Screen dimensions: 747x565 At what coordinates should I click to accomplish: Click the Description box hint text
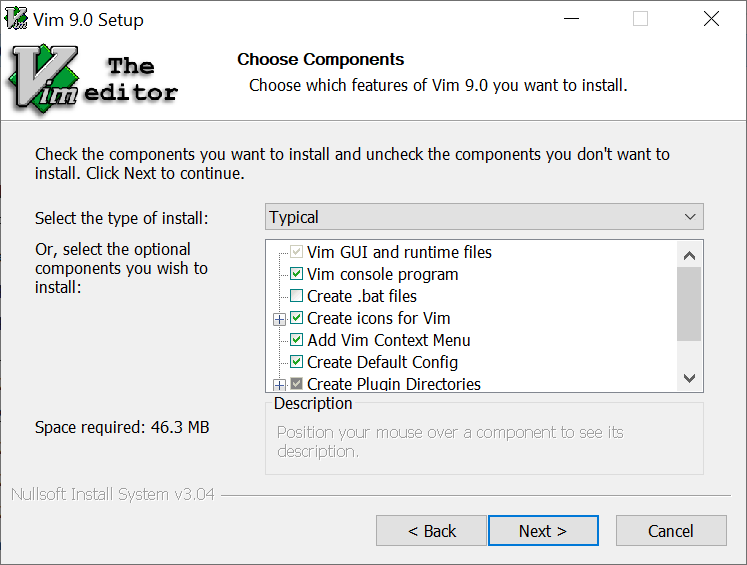450,442
